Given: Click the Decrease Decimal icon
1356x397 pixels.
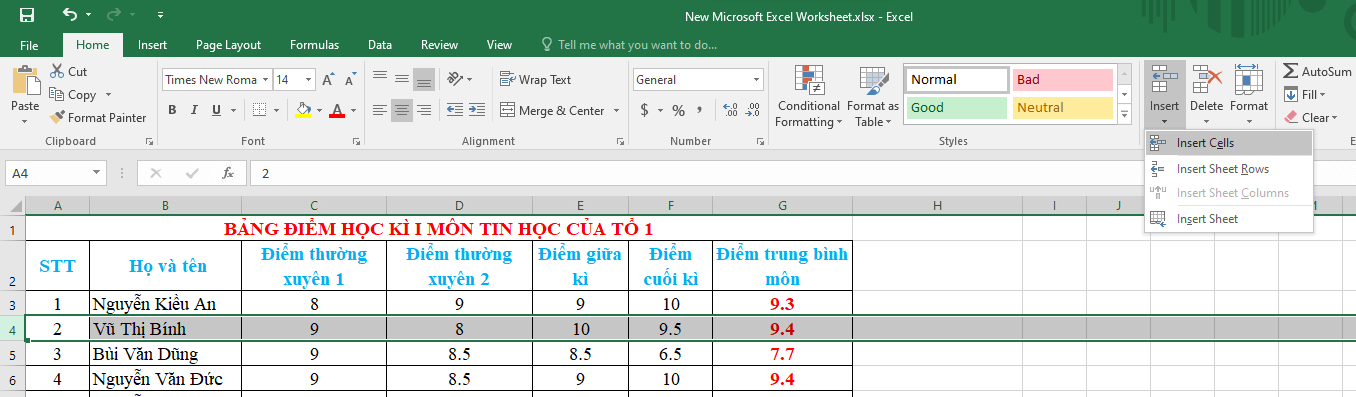Looking at the screenshot, I should pos(753,110).
